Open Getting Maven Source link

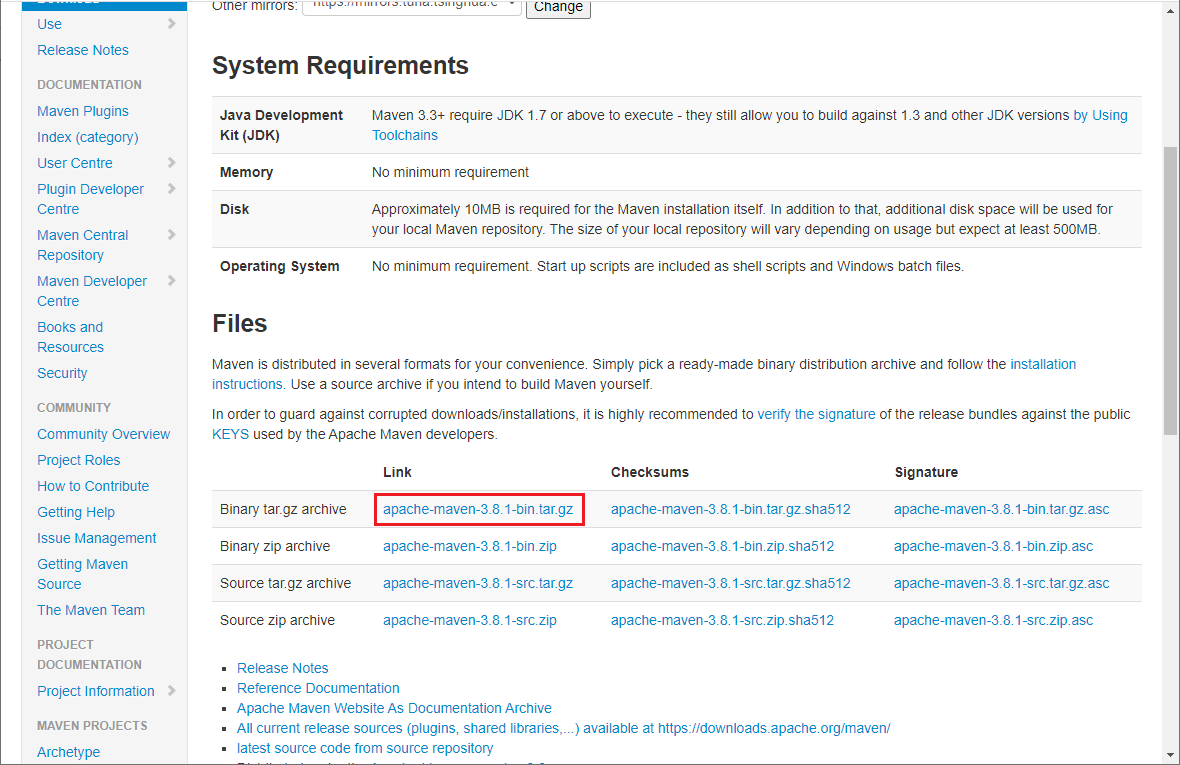[x=83, y=574]
